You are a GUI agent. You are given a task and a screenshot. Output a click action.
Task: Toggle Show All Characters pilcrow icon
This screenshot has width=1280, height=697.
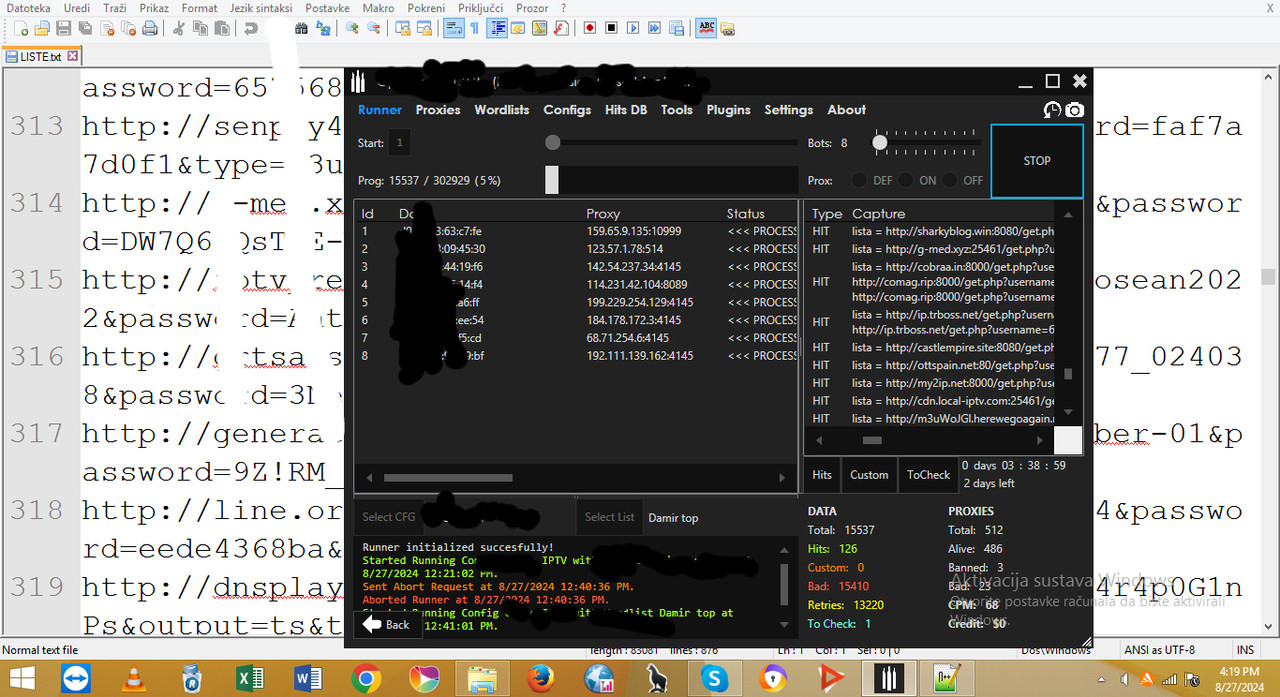click(x=474, y=28)
